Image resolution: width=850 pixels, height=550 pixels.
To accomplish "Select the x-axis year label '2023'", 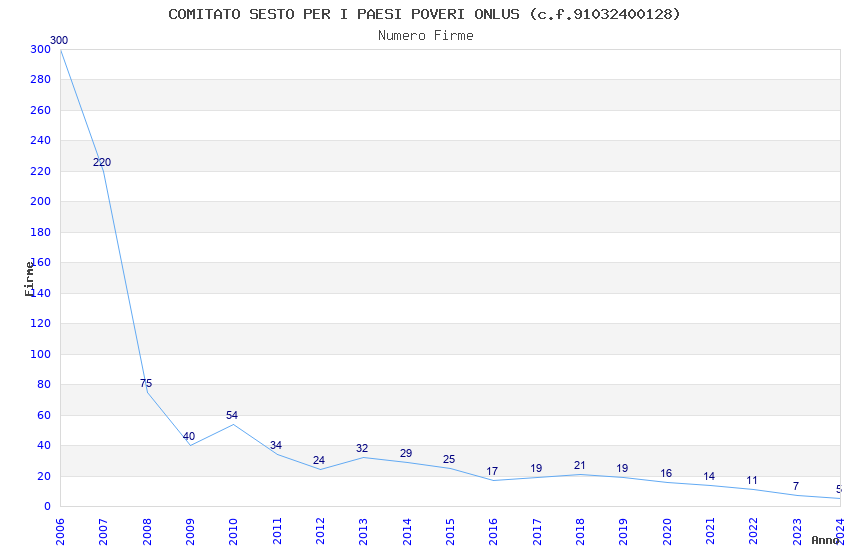I will 797,531.
